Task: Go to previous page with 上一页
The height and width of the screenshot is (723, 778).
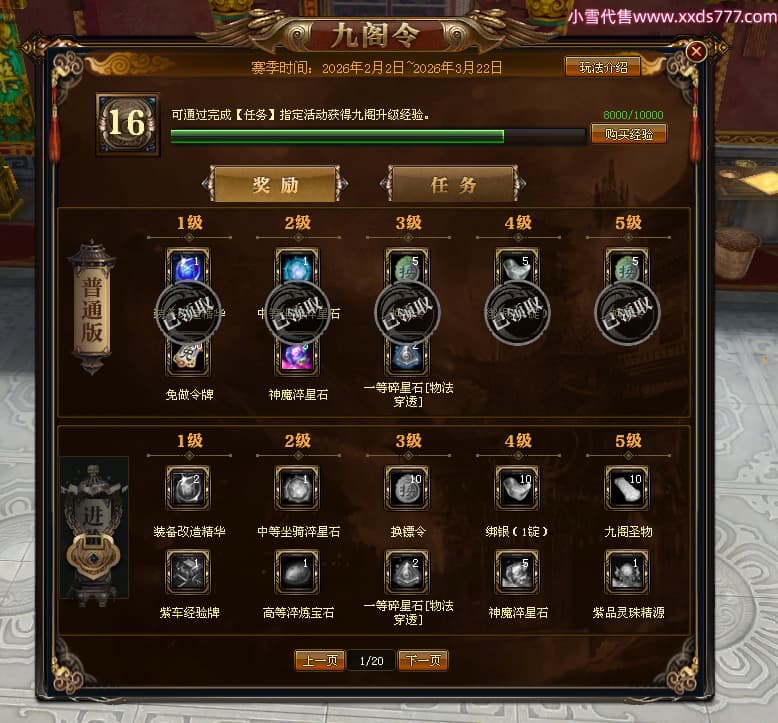Action: point(320,660)
